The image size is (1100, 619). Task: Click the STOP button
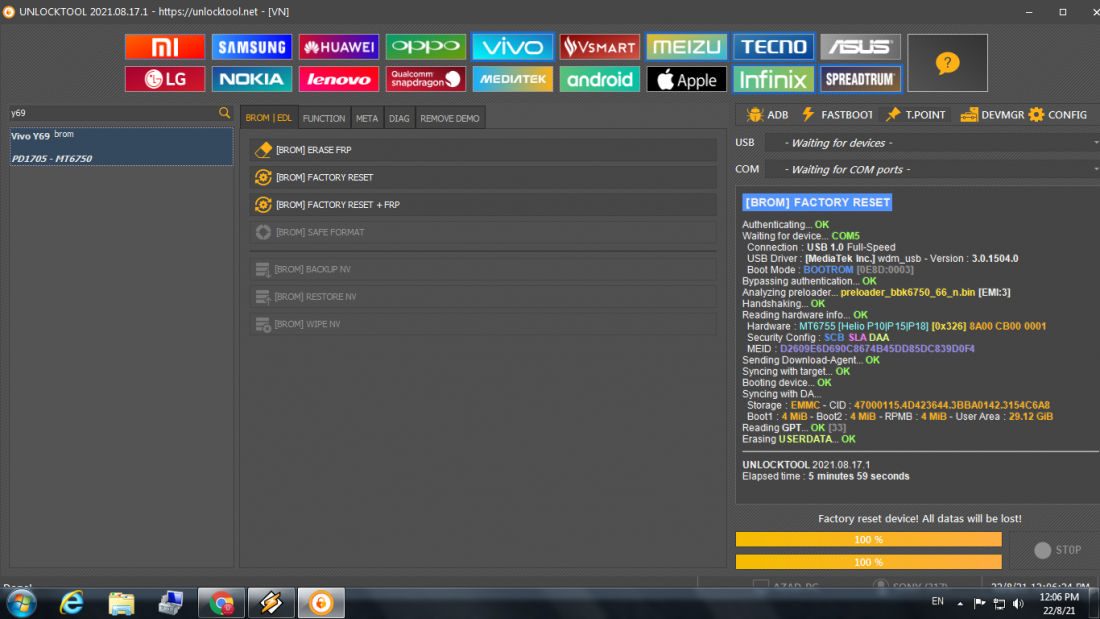click(1058, 550)
